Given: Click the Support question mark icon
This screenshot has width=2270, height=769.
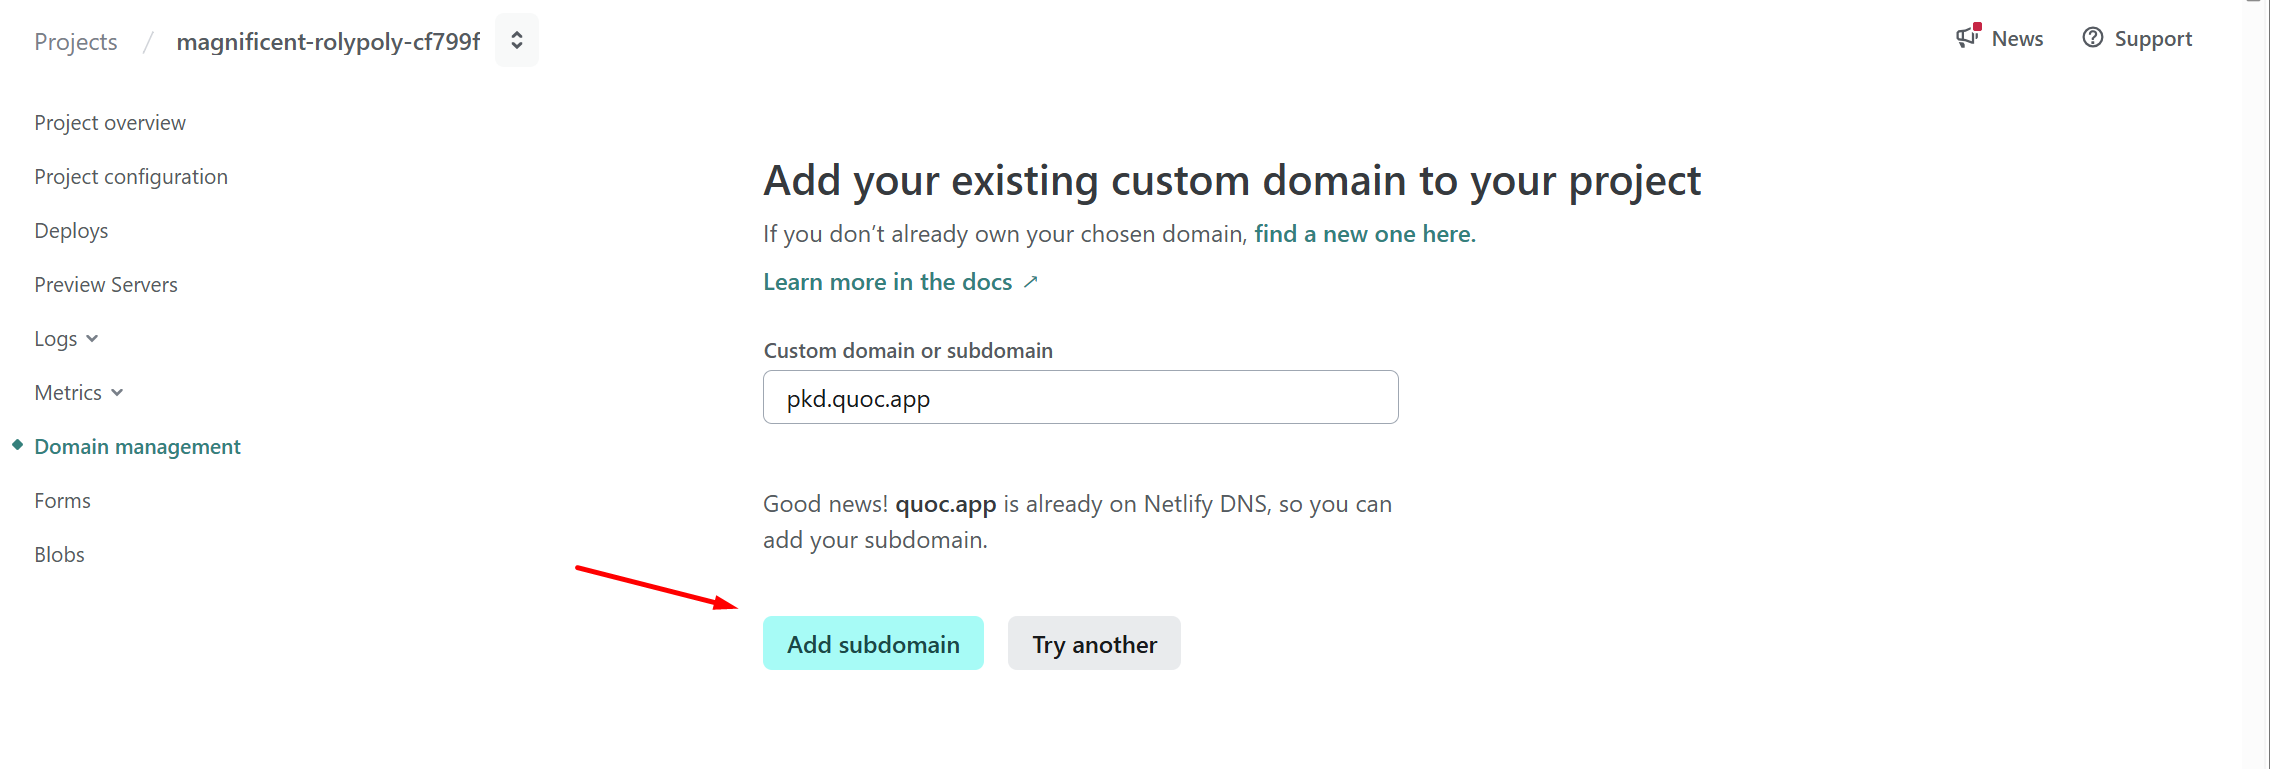Looking at the screenshot, I should [x=2092, y=38].
